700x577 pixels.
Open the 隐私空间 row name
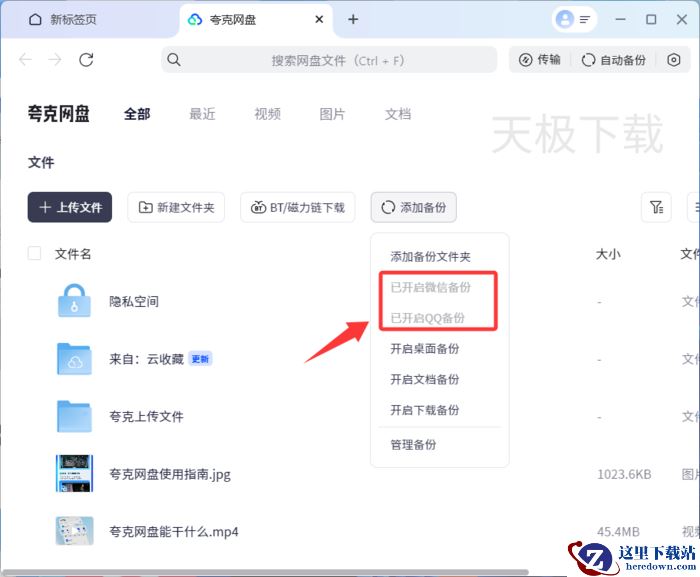(x=134, y=301)
